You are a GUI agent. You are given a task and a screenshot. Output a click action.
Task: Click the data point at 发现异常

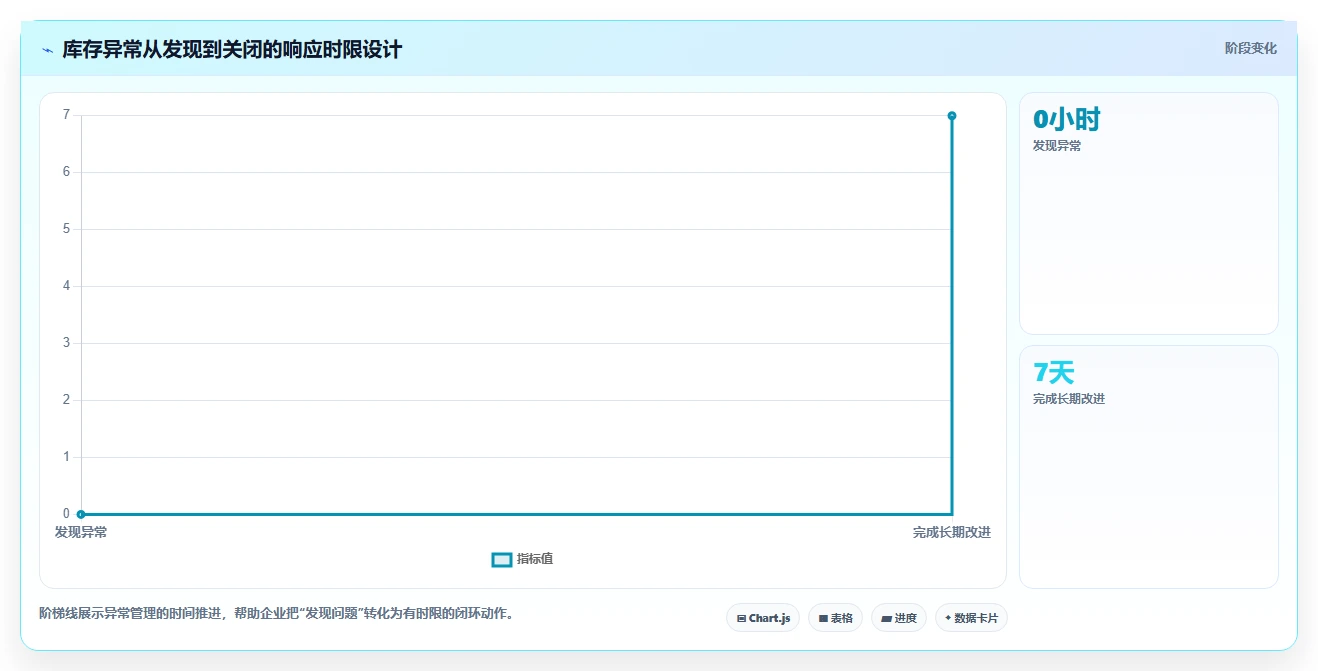point(81,514)
